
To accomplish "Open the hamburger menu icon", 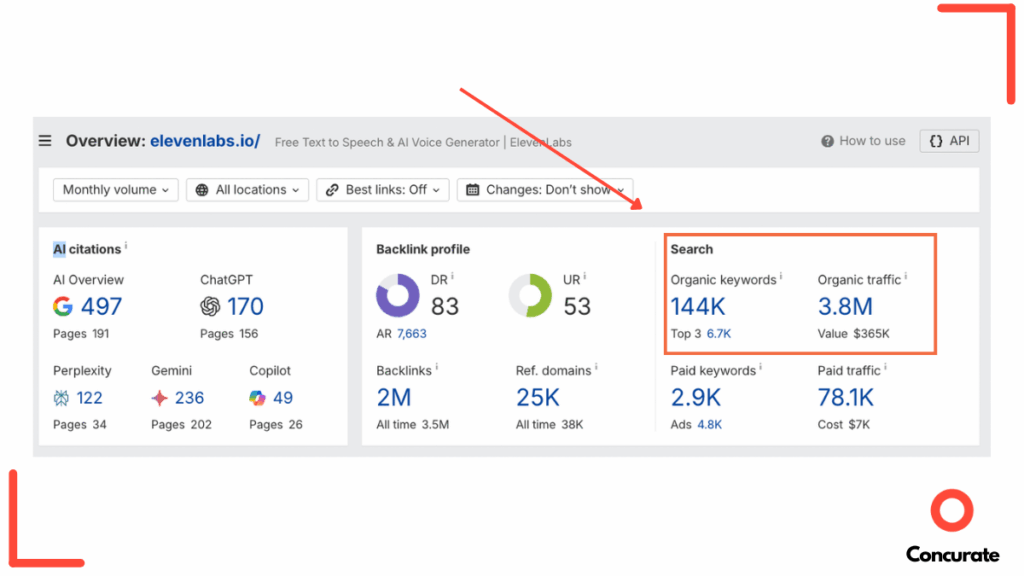I will 45,141.
